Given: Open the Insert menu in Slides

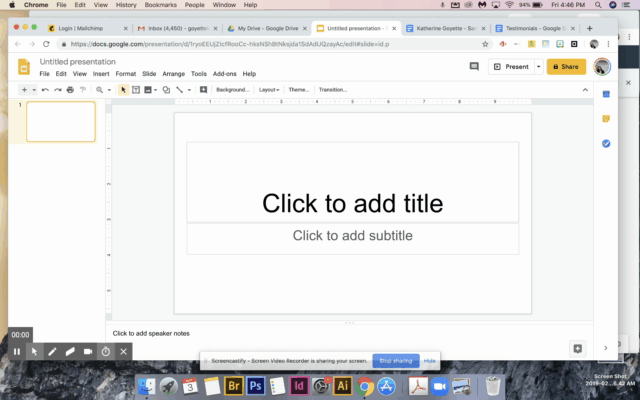Looking at the screenshot, I should (x=101, y=74).
